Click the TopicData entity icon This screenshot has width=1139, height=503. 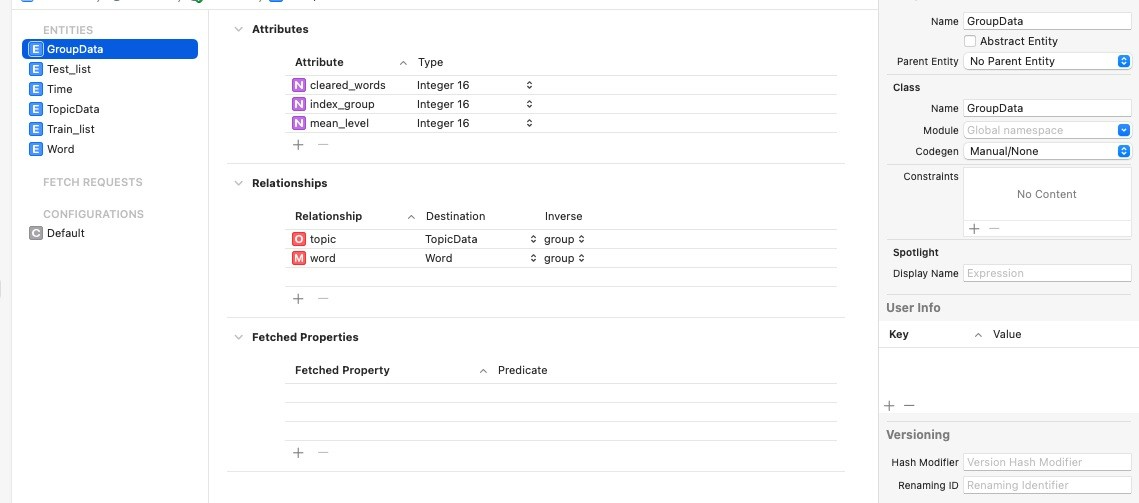click(x=36, y=109)
